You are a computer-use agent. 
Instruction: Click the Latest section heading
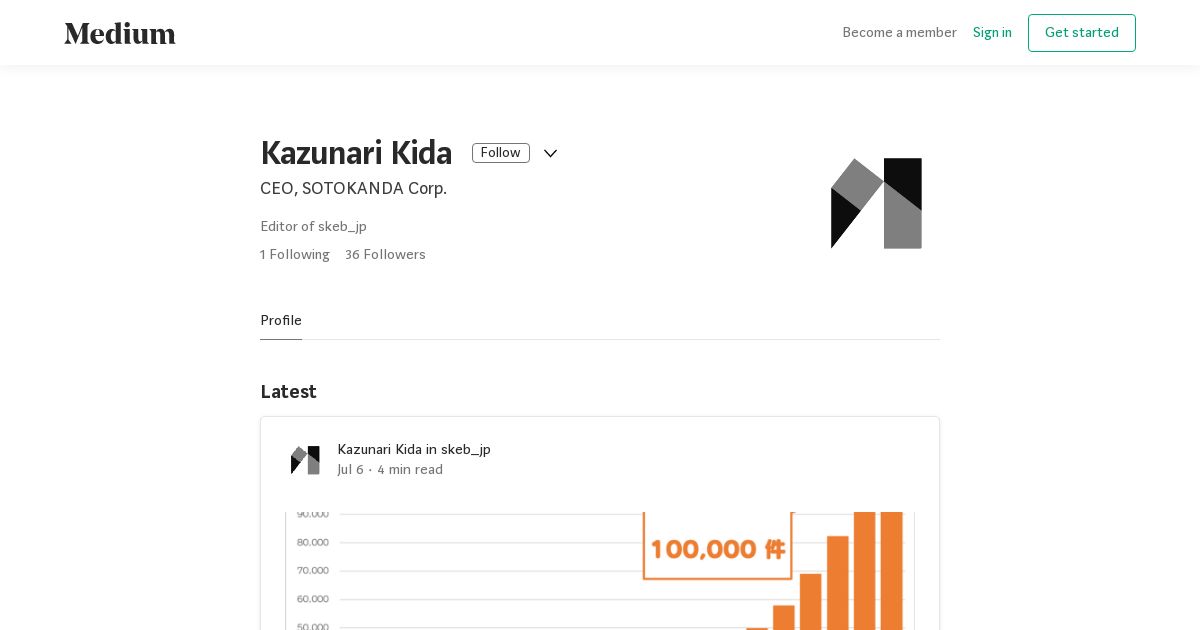pyautogui.click(x=288, y=392)
